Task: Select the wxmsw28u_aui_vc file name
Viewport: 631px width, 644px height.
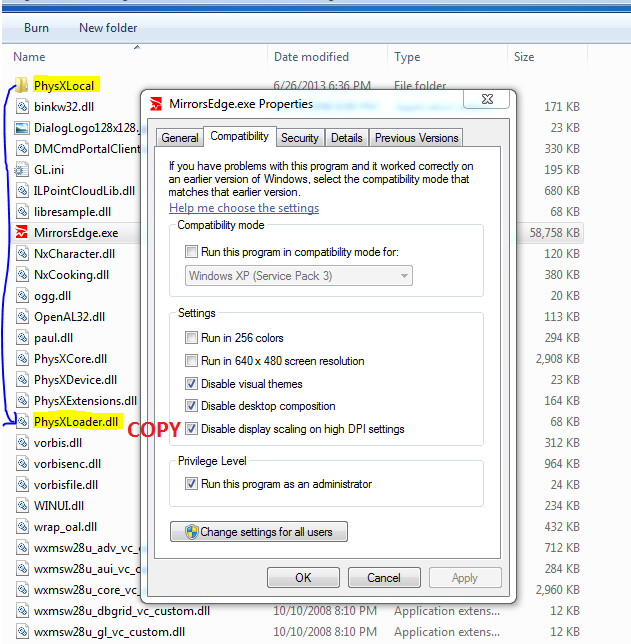Action: coord(87,568)
